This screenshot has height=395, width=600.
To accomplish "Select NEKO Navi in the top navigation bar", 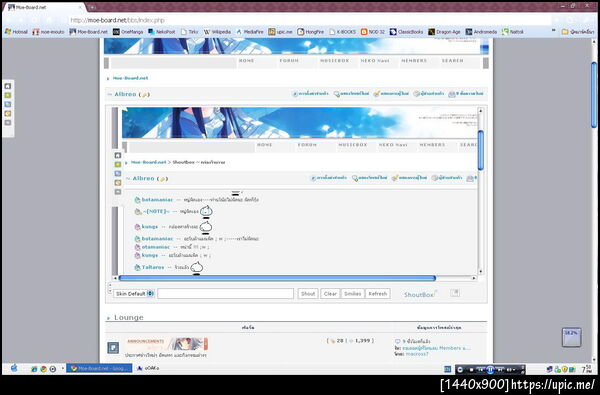I will click(x=375, y=61).
